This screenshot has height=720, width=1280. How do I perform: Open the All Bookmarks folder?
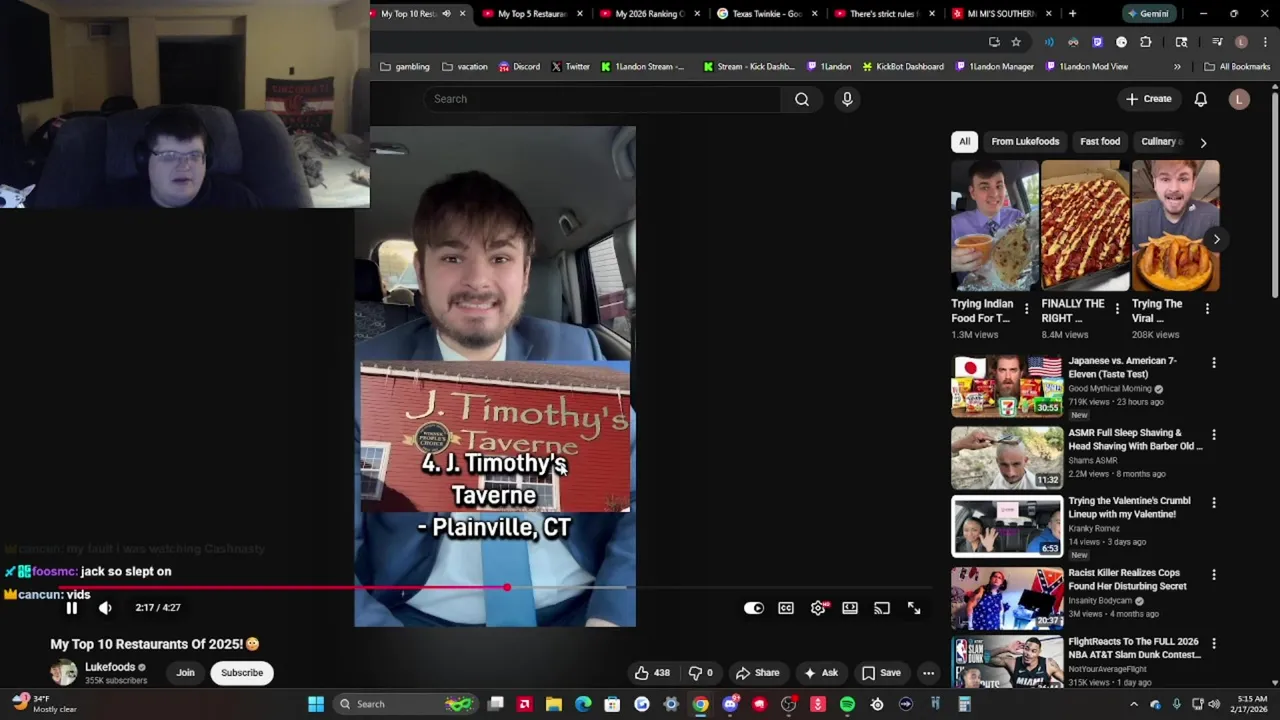pos(1237,67)
